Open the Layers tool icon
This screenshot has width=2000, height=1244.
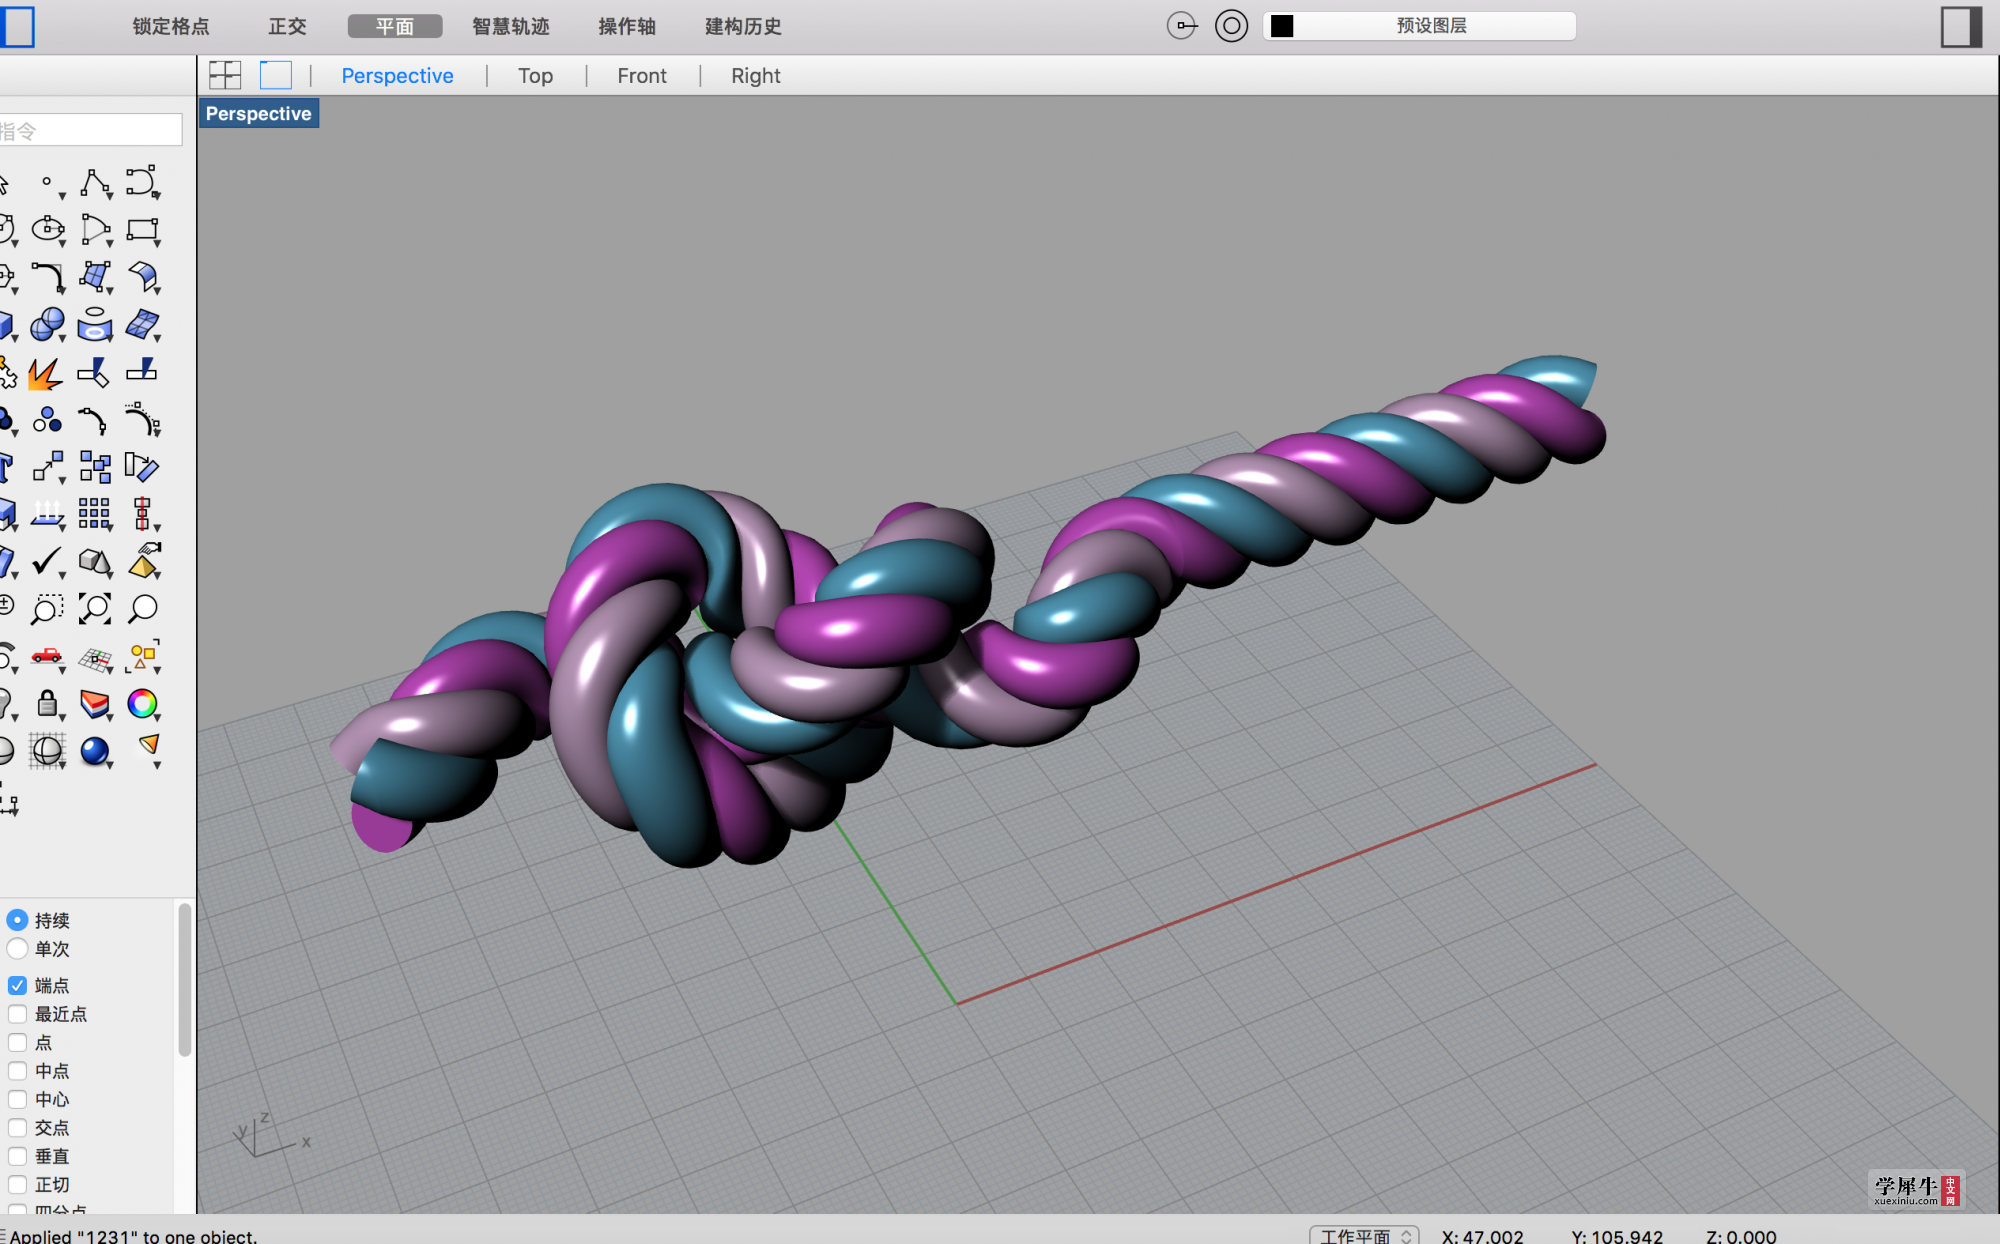click(95, 704)
